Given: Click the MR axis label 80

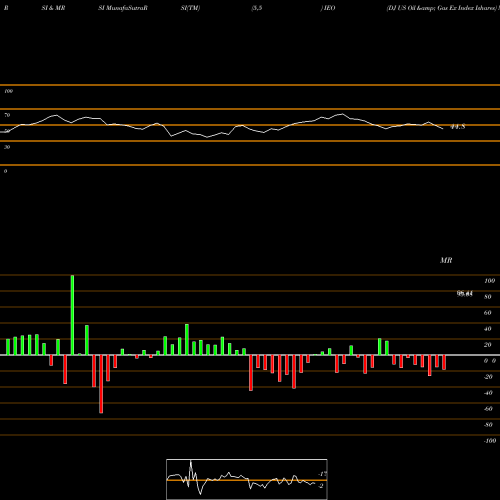Looking at the screenshot, I should [488, 297].
